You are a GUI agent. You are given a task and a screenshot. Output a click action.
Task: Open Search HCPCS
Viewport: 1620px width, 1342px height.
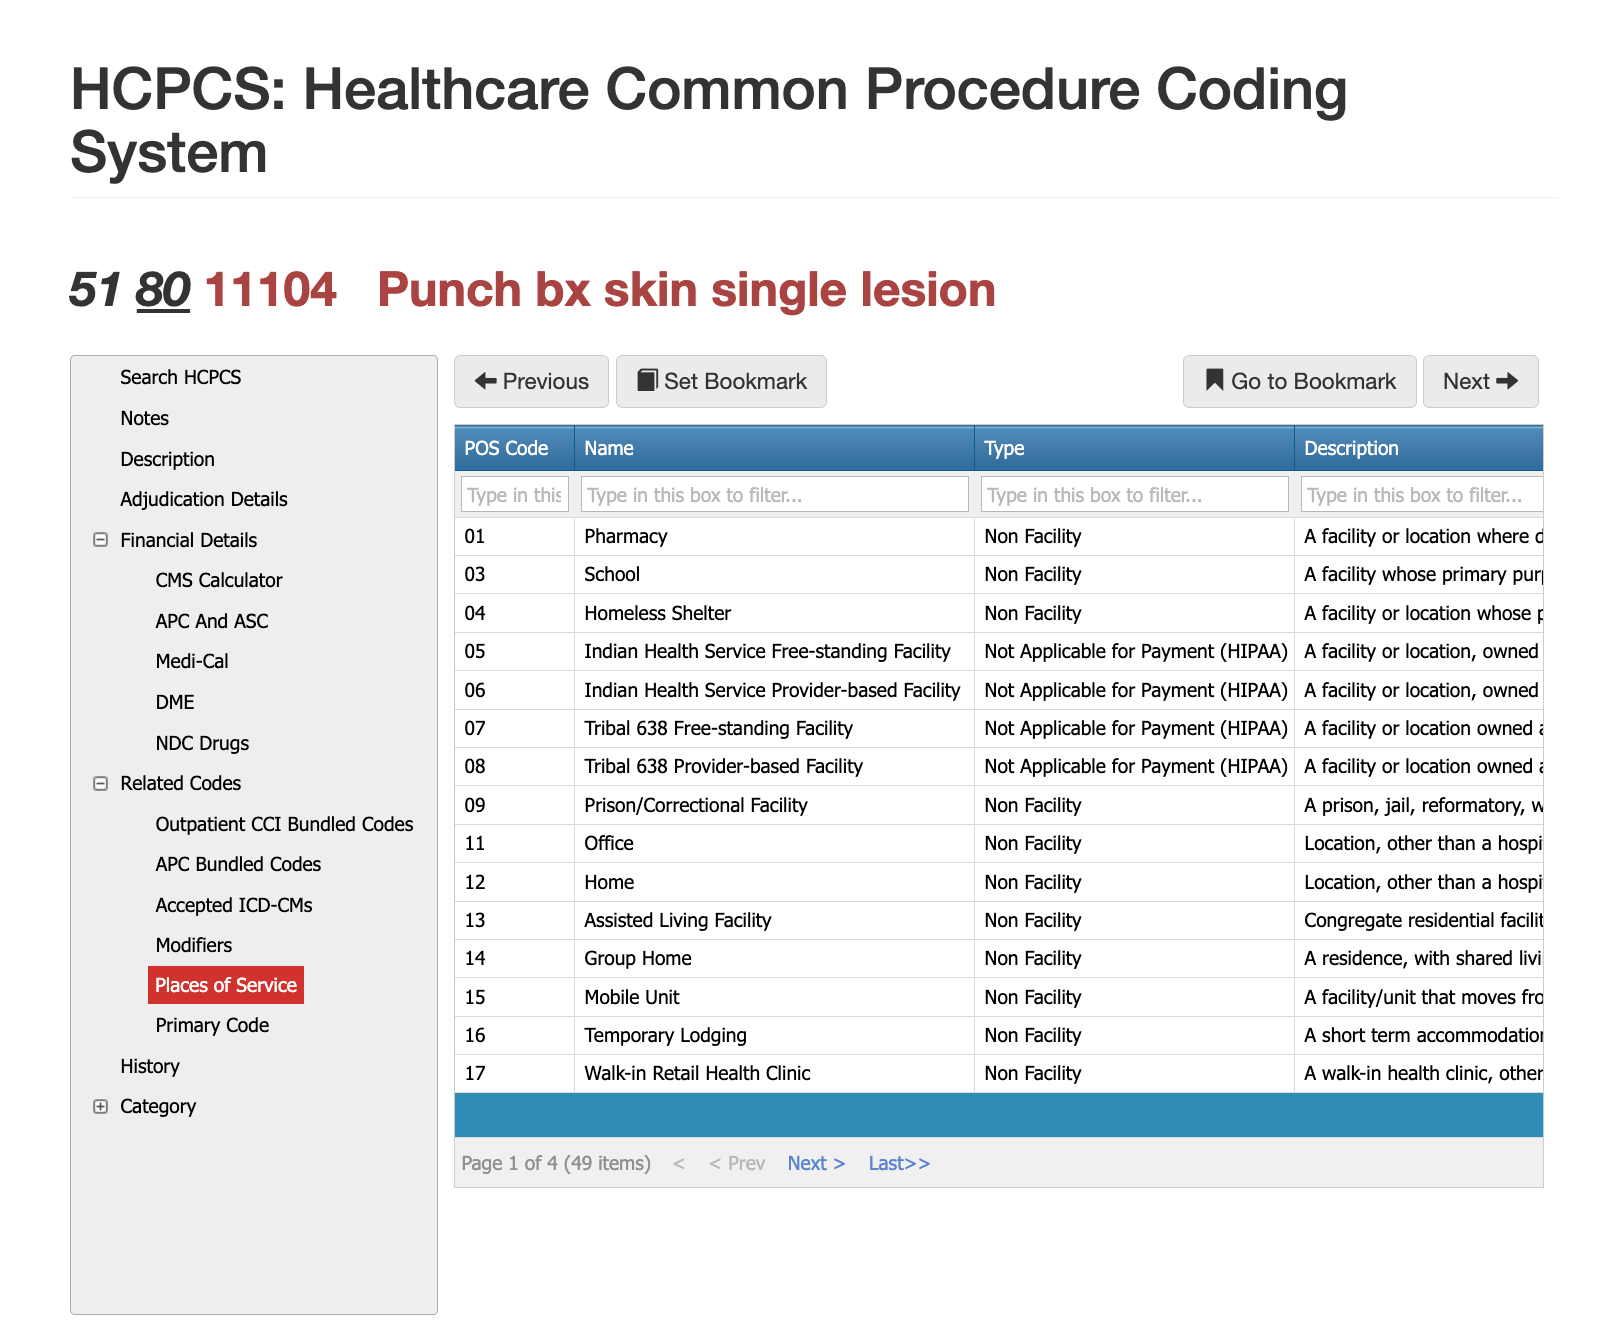point(180,377)
